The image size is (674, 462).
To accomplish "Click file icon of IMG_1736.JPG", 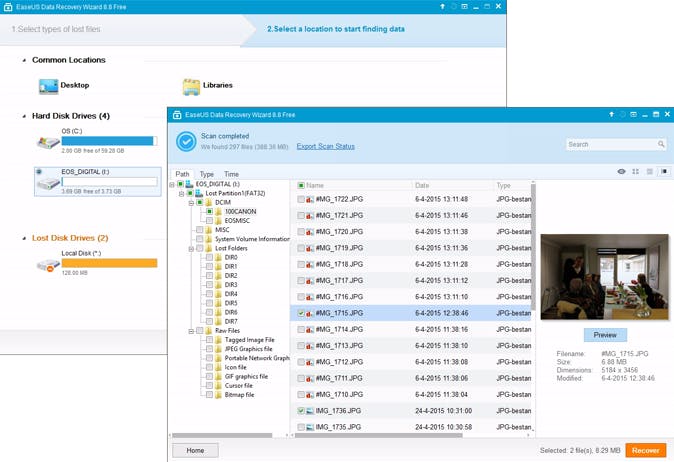I will (x=309, y=411).
